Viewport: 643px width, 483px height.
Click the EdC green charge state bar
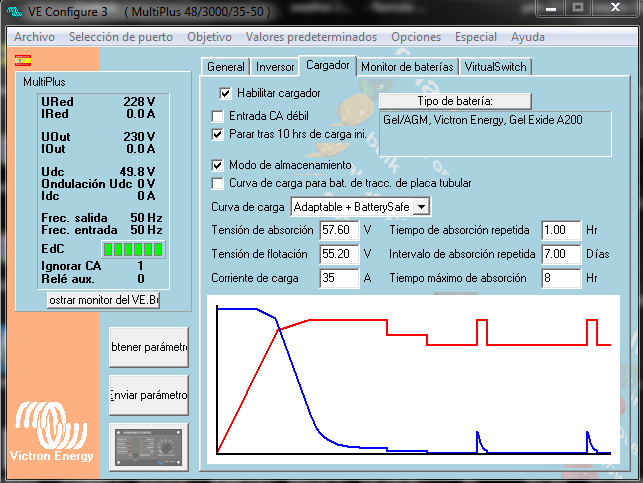click(x=133, y=249)
